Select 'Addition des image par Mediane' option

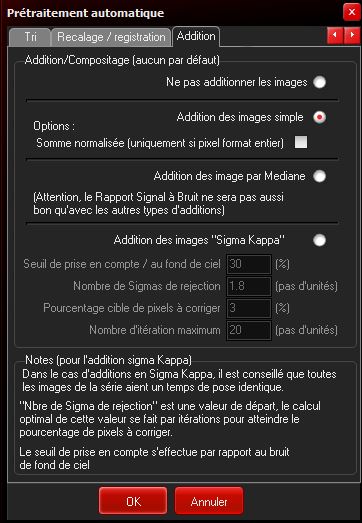319,176
